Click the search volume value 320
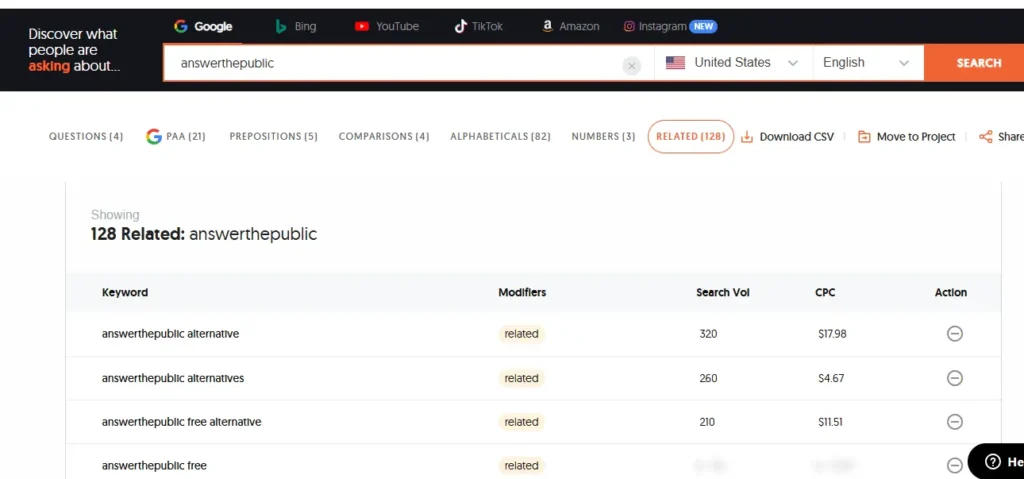Image resolution: width=1024 pixels, height=479 pixels. point(708,334)
